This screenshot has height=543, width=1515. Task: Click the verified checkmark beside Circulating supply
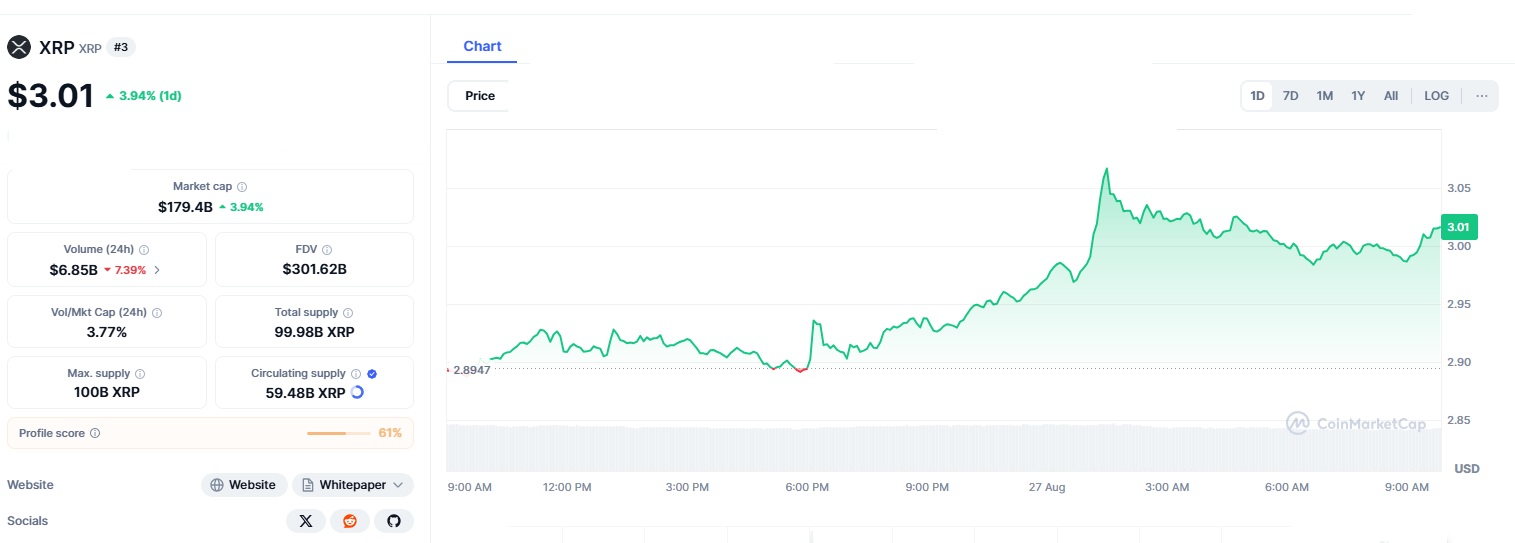pyautogui.click(x=372, y=374)
